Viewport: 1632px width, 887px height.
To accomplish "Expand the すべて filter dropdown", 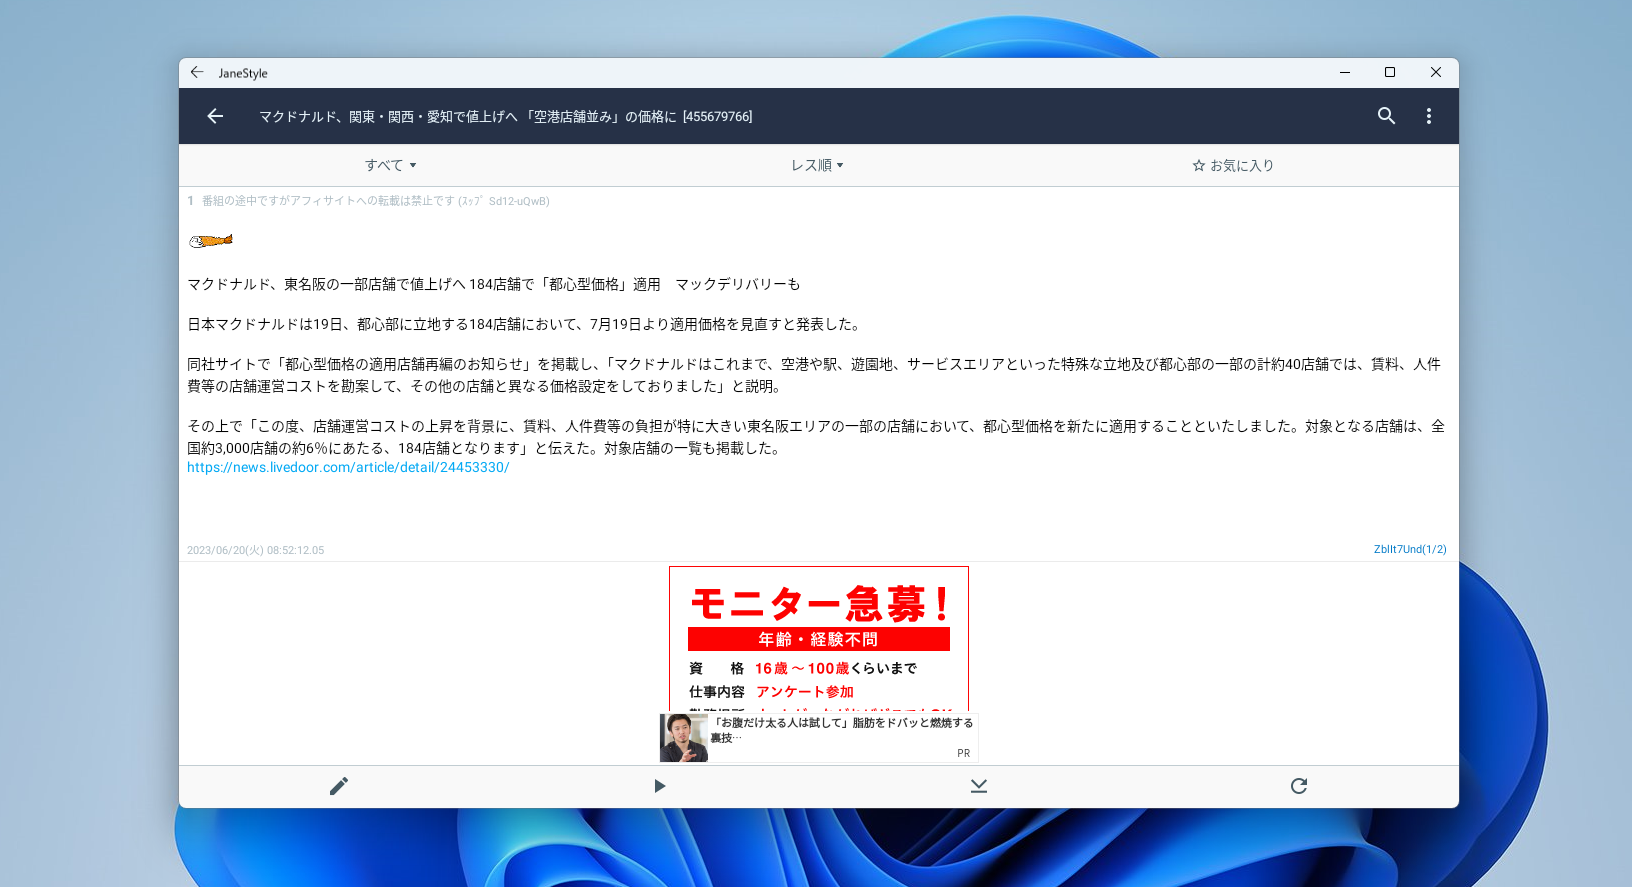I will [391, 165].
